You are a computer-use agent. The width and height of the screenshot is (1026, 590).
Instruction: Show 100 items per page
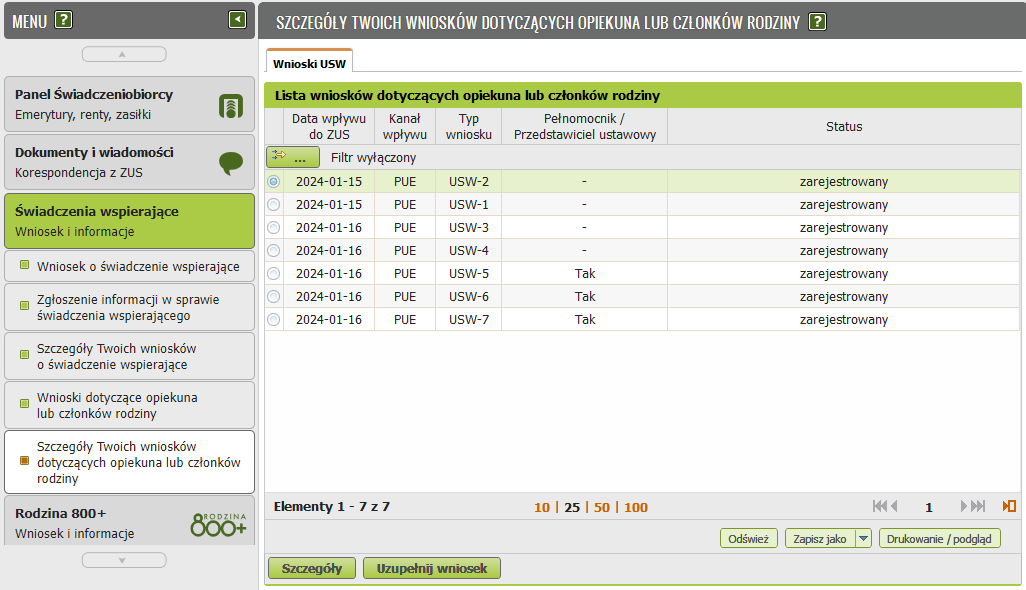[636, 507]
